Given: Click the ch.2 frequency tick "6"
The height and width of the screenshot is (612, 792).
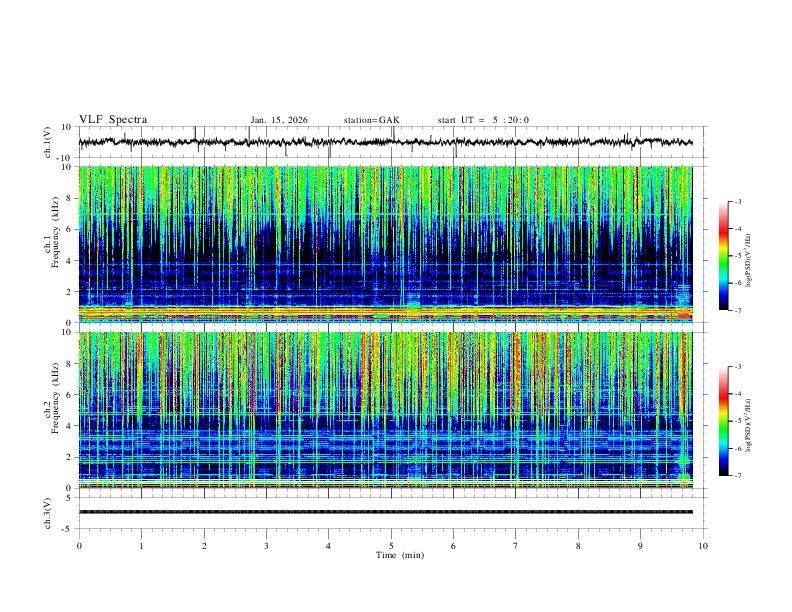Looking at the screenshot, I should (x=70, y=395).
